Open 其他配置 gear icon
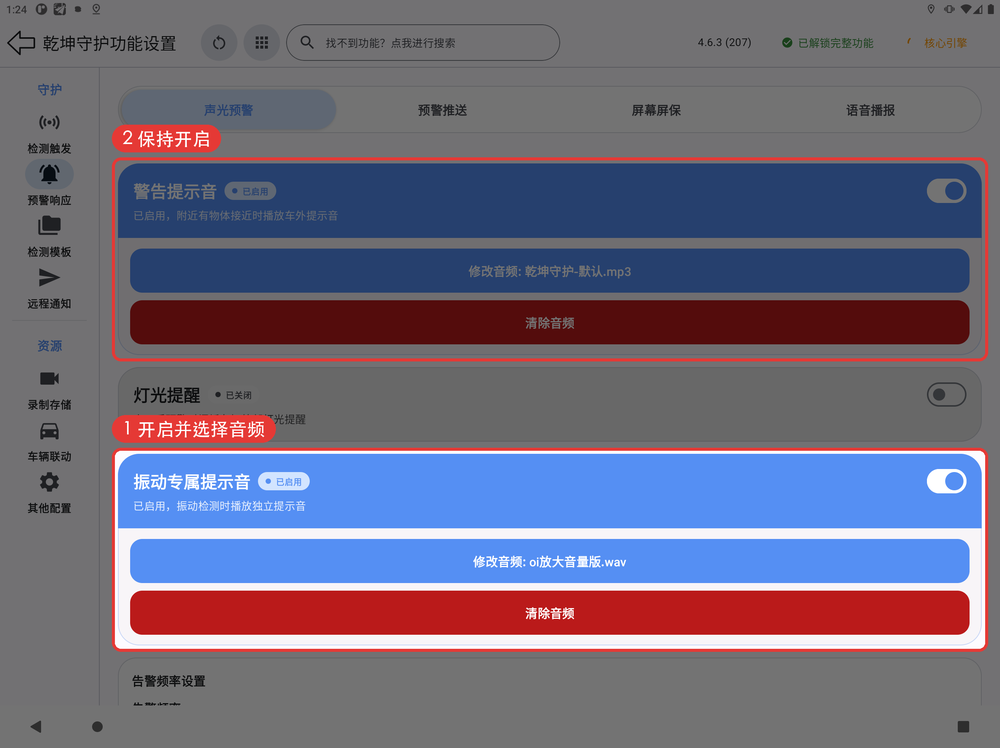 point(49,482)
